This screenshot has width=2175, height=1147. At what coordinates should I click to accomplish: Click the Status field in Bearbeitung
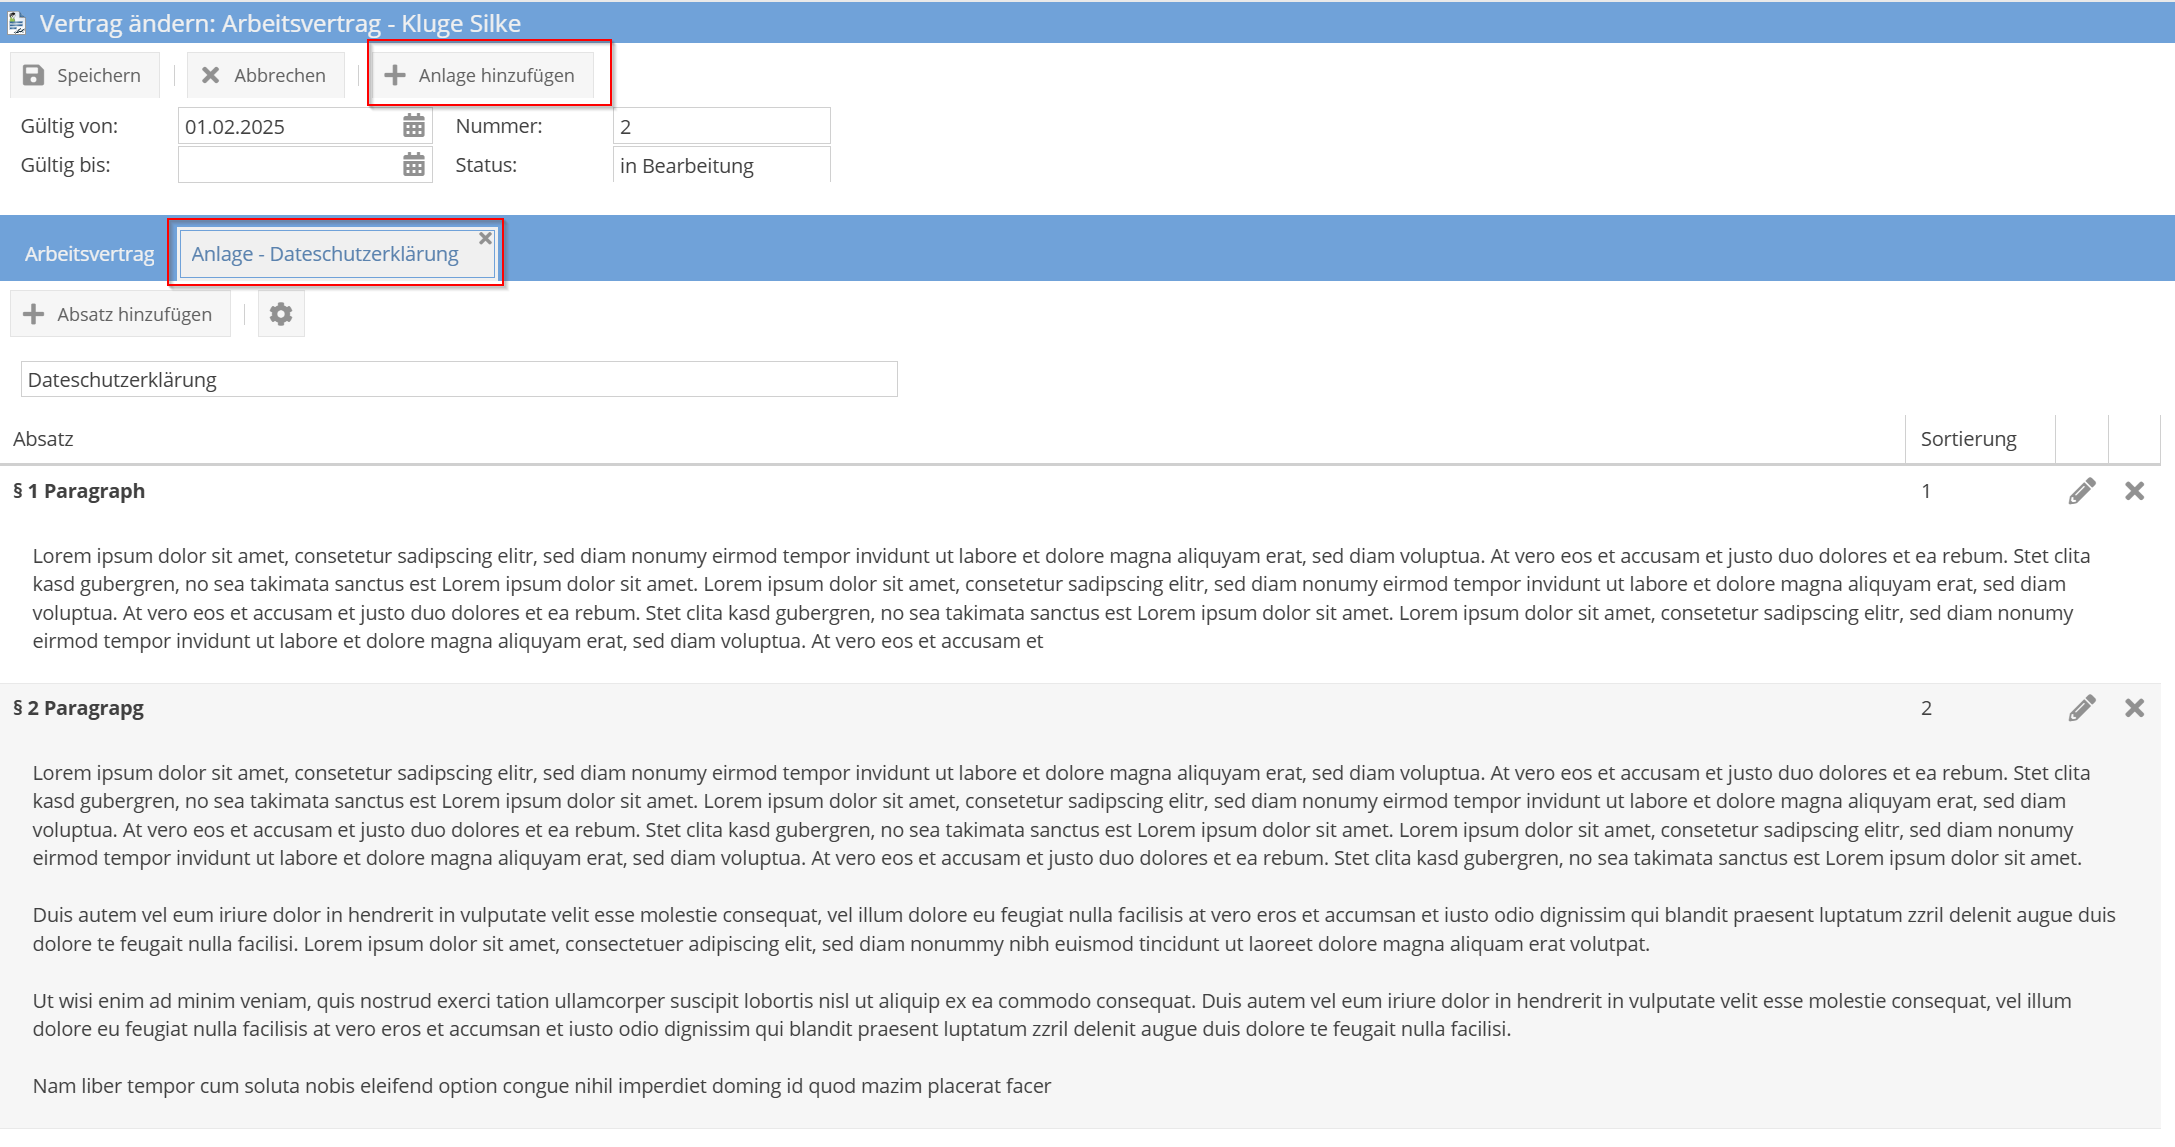(x=720, y=165)
